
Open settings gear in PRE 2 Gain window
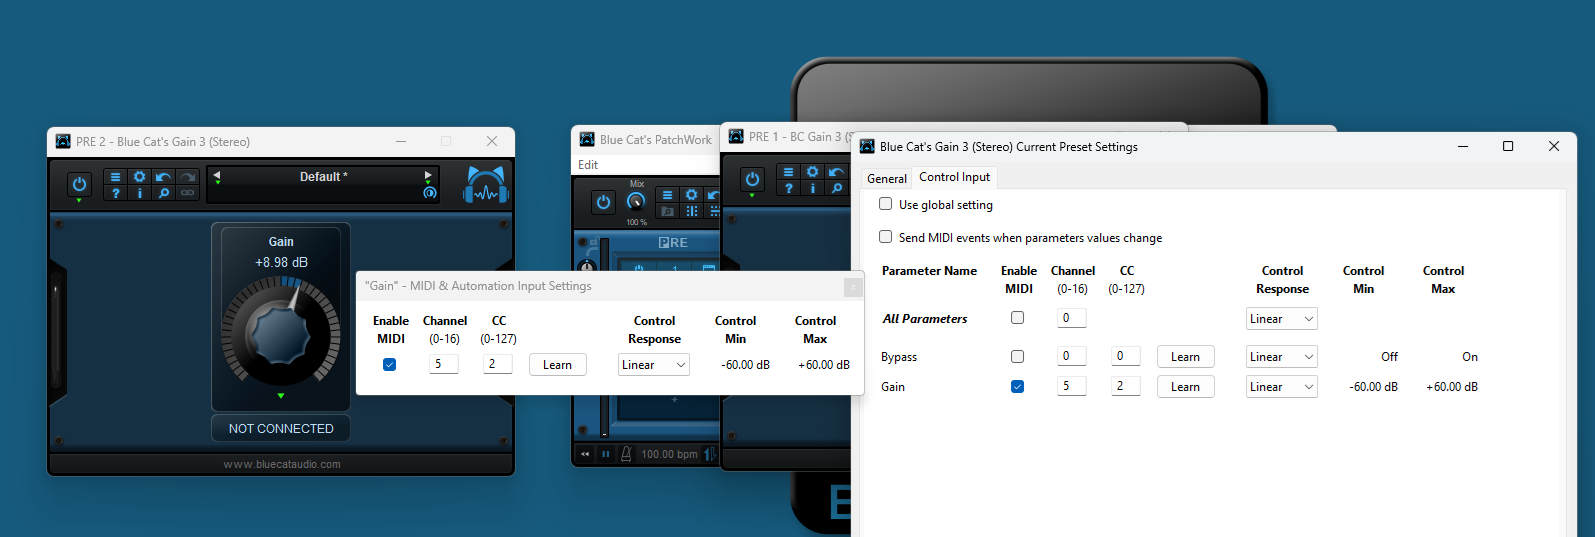pyautogui.click(x=139, y=177)
